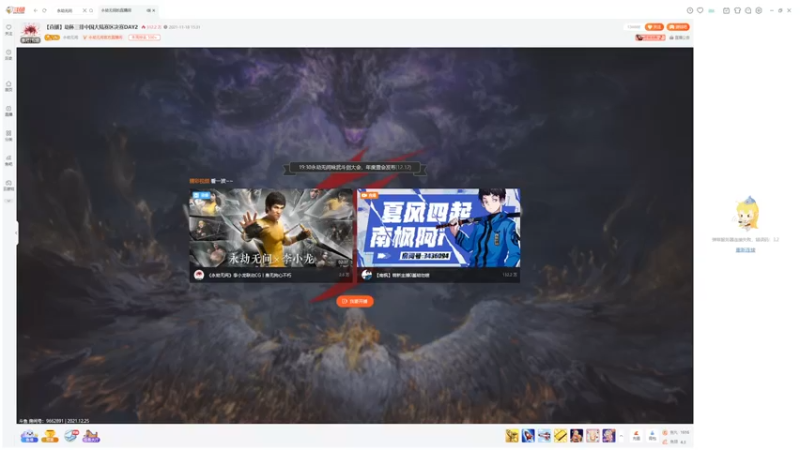Screen dimensions: 800x450
Task: Click the orange follow button with heart
Action: (654, 27)
